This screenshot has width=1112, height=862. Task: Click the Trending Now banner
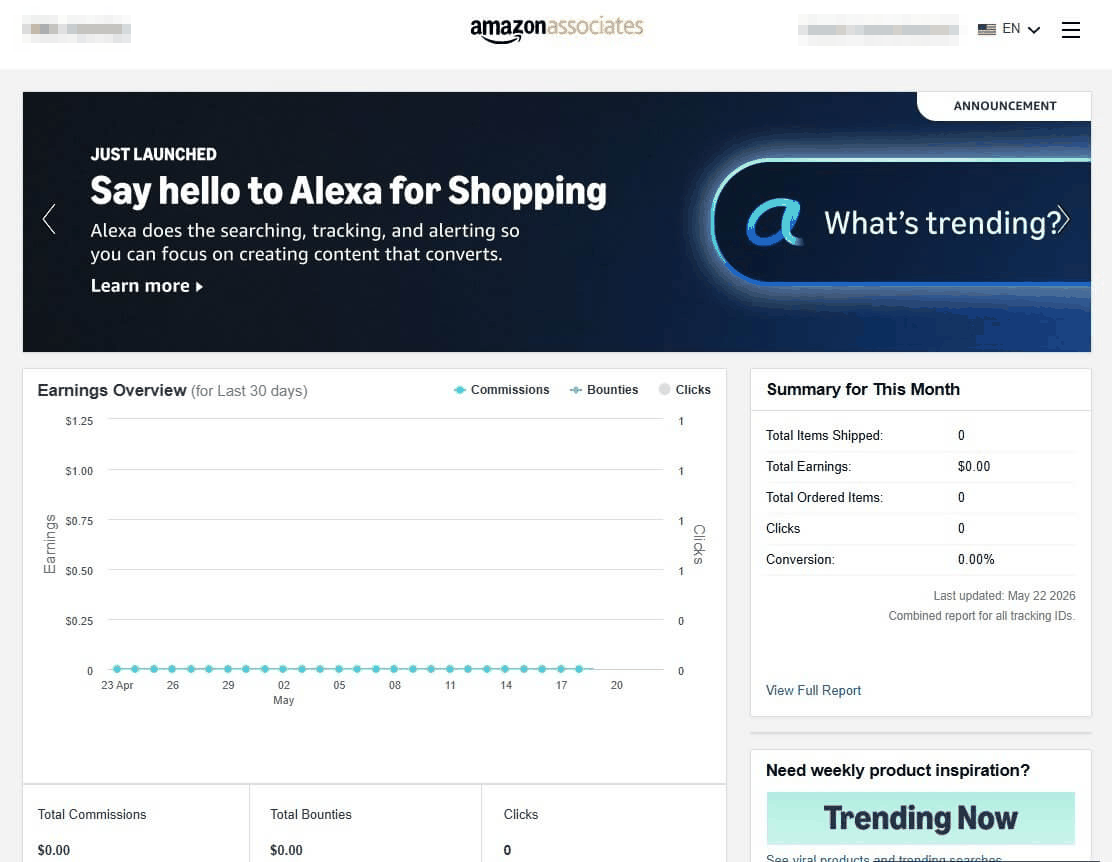point(921,818)
